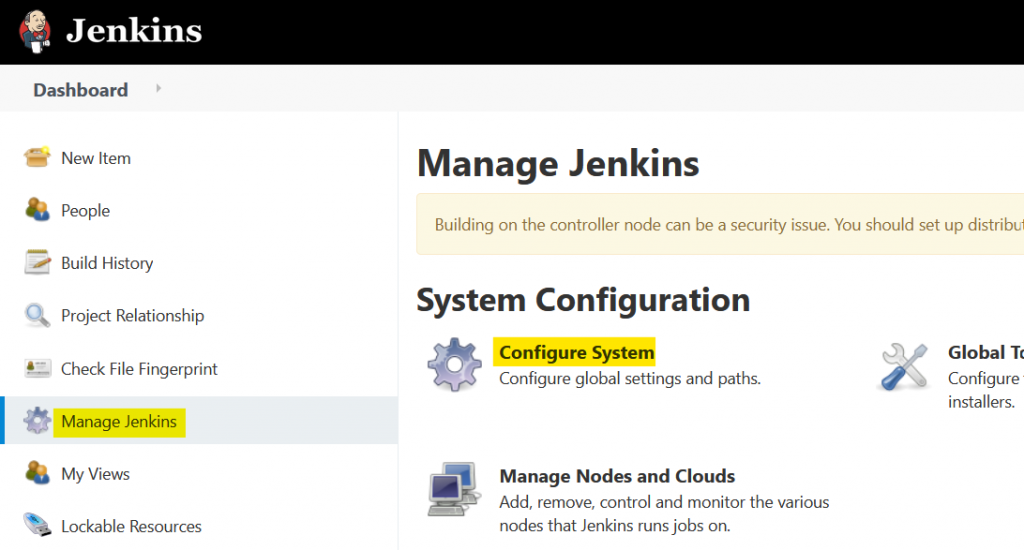The image size is (1024, 550).
Task: Click the Manage Jenkins gear icon in sidebar
Action: point(37,421)
